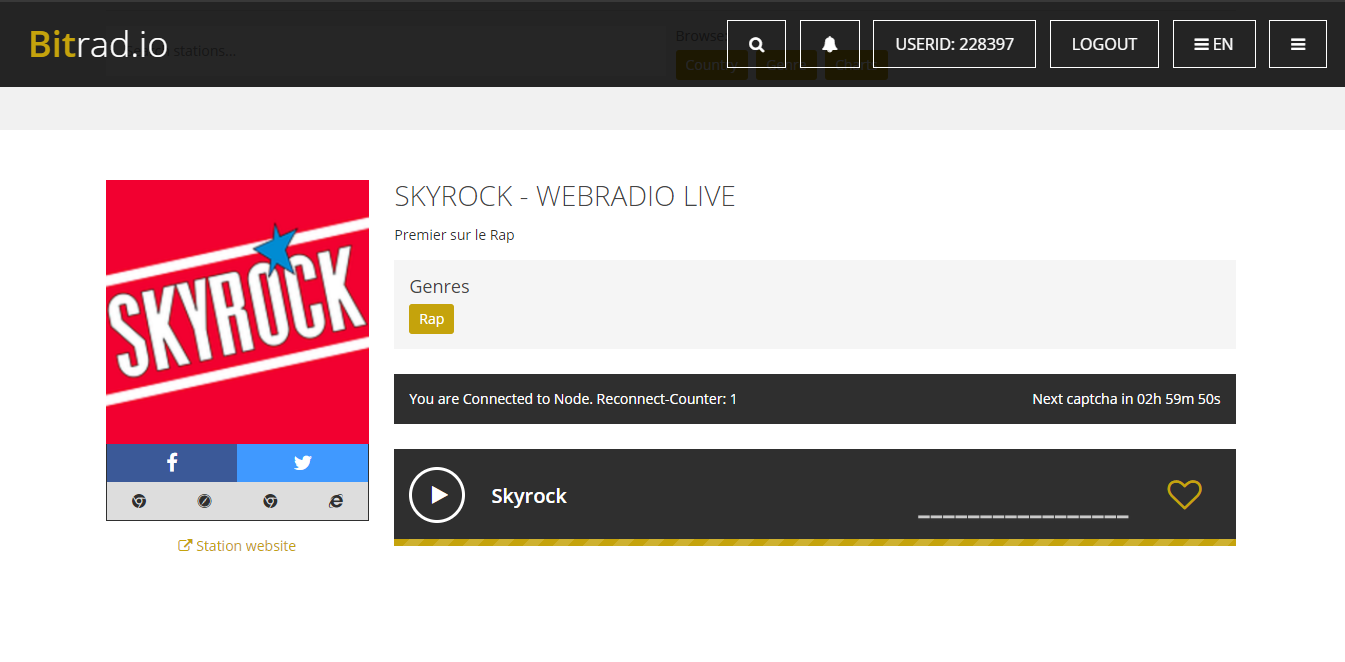Click the LOGOUT button
The height and width of the screenshot is (662, 1345).
[x=1104, y=44]
